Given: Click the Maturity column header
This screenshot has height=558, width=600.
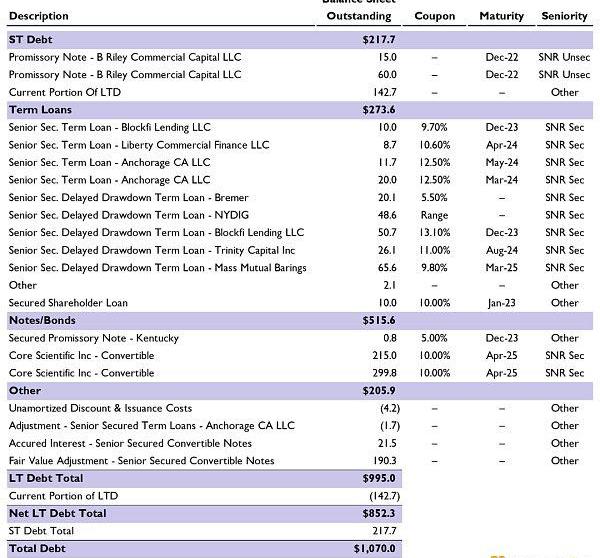Looking at the screenshot, I should click(501, 16).
